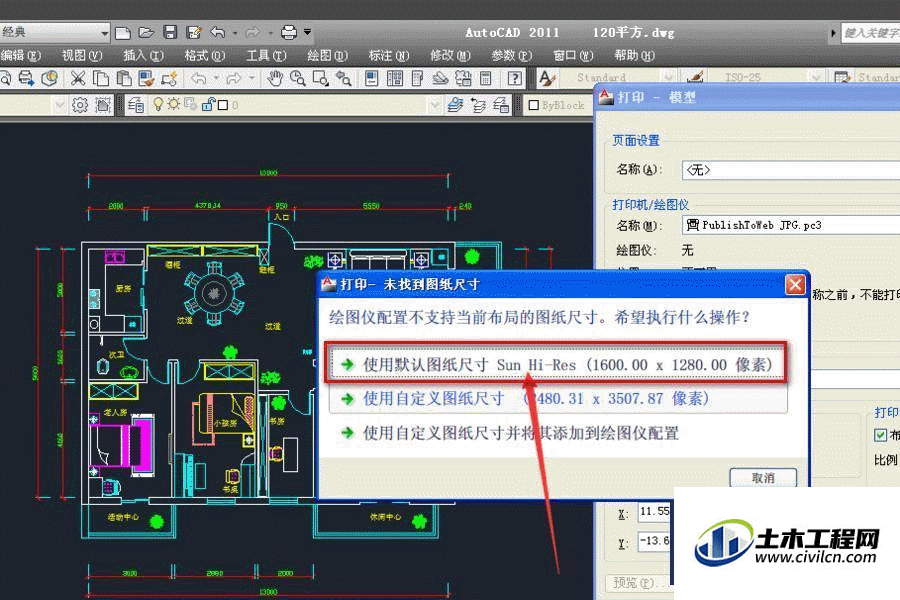This screenshot has width=900, height=600.
Task: Click Make Object's Layer Current icon
Action: click(455, 105)
